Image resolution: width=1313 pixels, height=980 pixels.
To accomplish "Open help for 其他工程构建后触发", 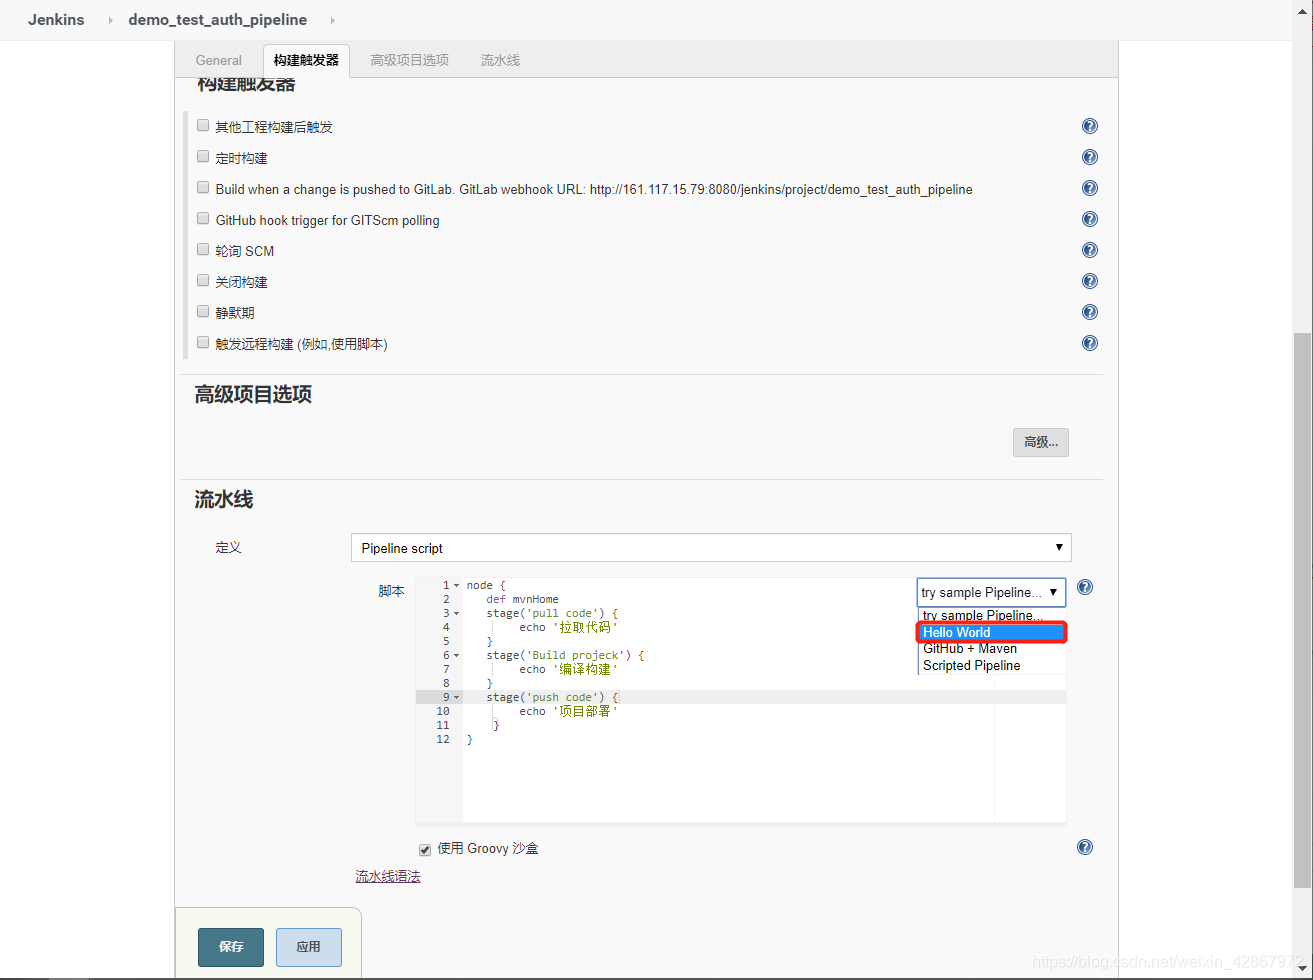I will [1090, 126].
